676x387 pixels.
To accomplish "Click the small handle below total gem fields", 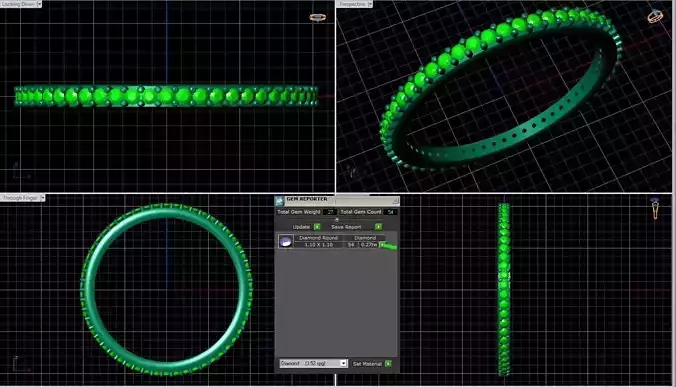I will point(337,220).
